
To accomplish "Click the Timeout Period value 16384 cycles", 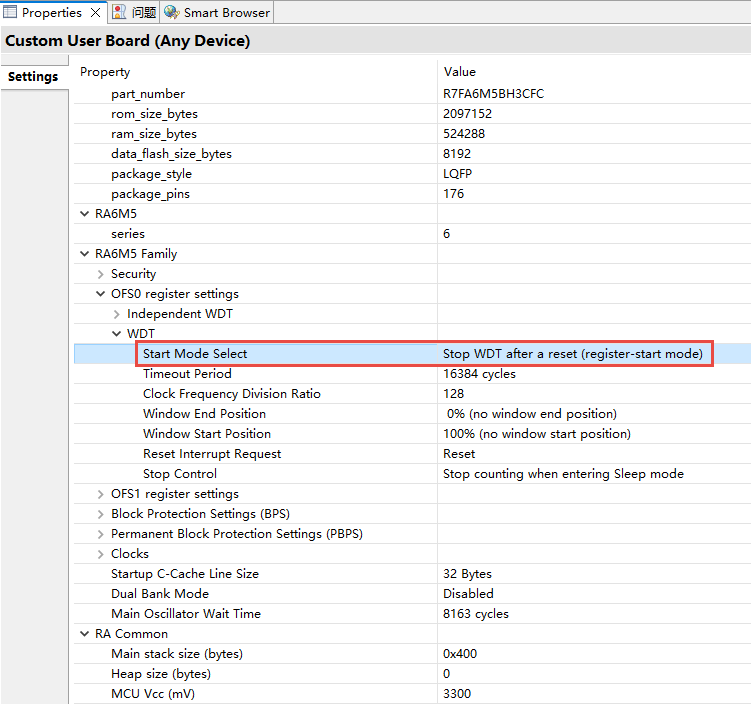I will pyautogui.click(x=479, y=374).
